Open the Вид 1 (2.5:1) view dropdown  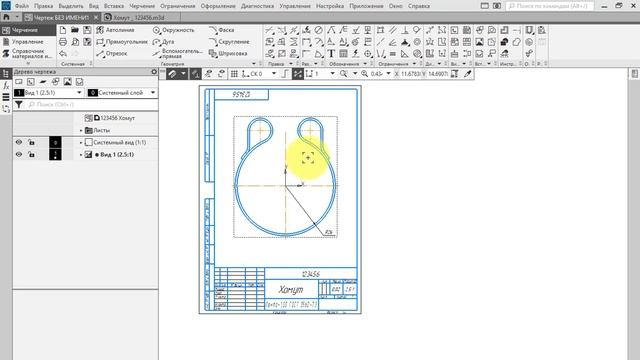(80, 93)
